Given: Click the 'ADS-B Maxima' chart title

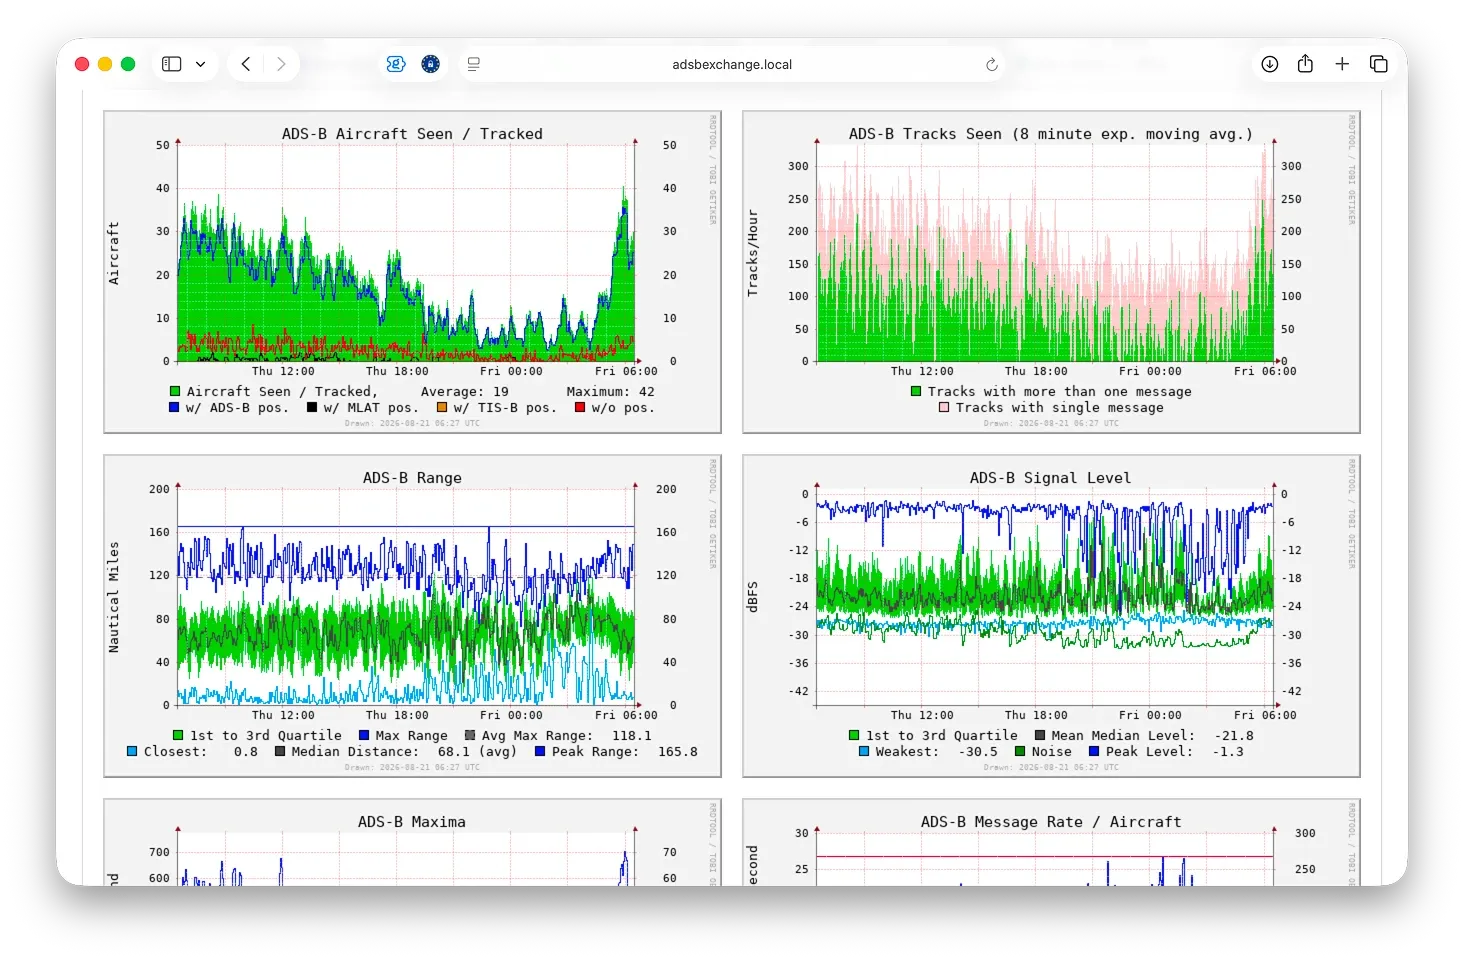Looking at the screenshot, I should [x=412, y=822].
